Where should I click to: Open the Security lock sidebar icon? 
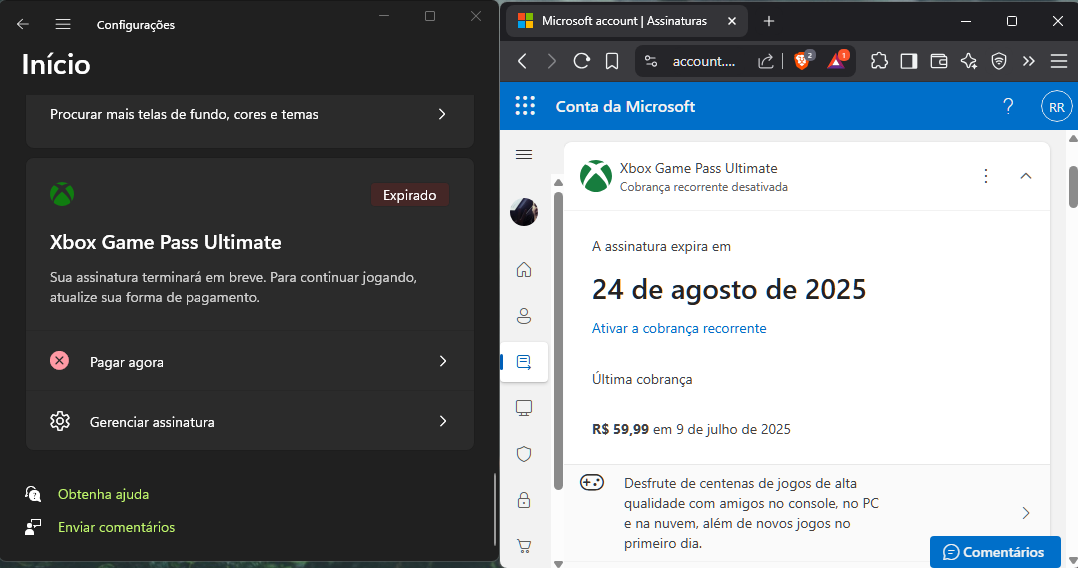(524, 500)
